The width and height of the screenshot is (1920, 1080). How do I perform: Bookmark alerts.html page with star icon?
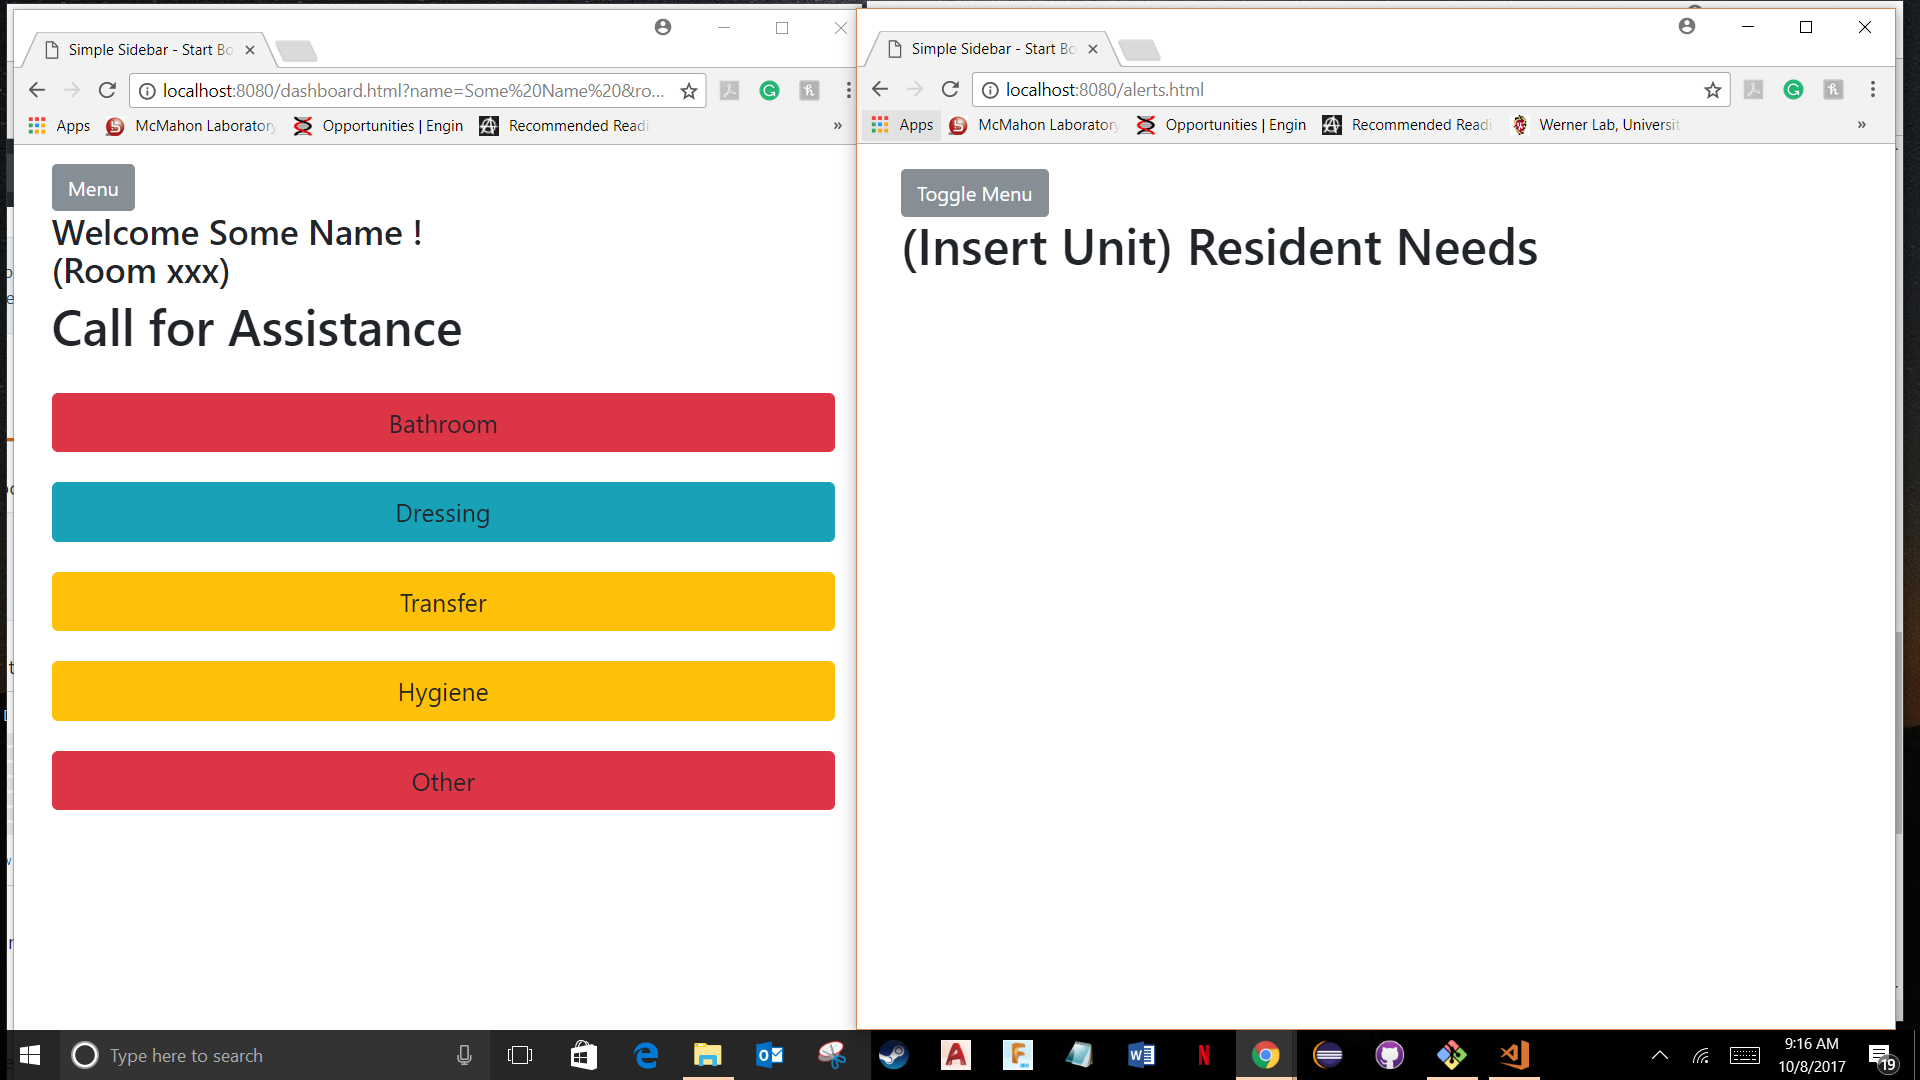click(1713, 90)
